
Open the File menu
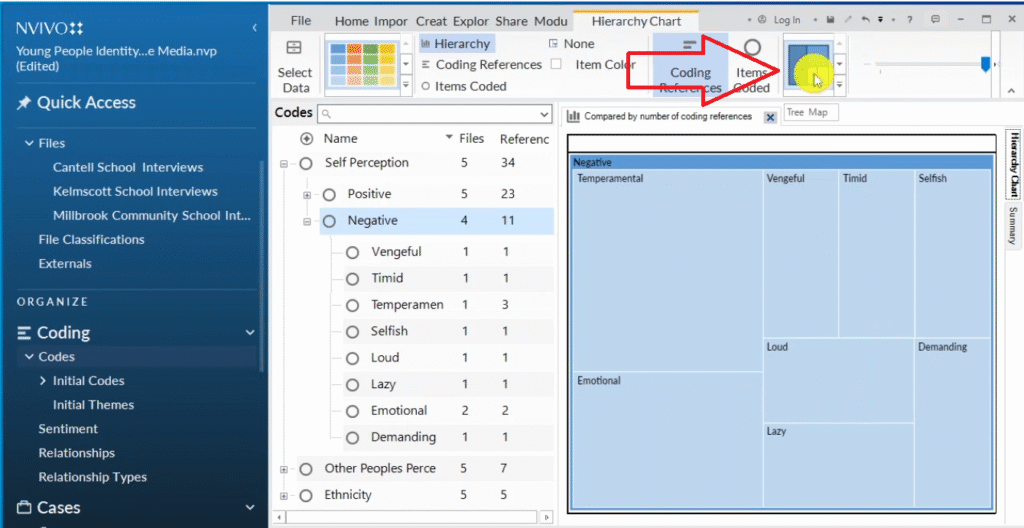301,21
